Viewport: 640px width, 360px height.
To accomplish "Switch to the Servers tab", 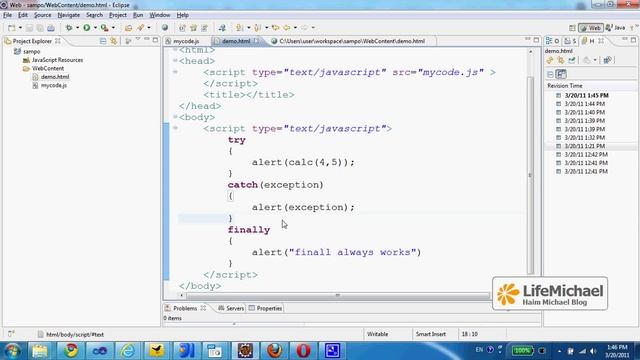I will pos(231,308).
